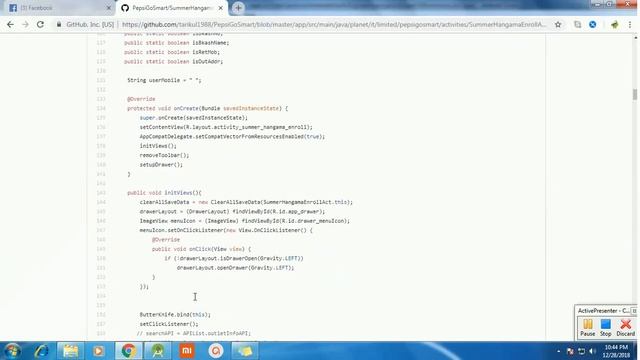Click the 'String userMobile' code line

pos(164,80)
